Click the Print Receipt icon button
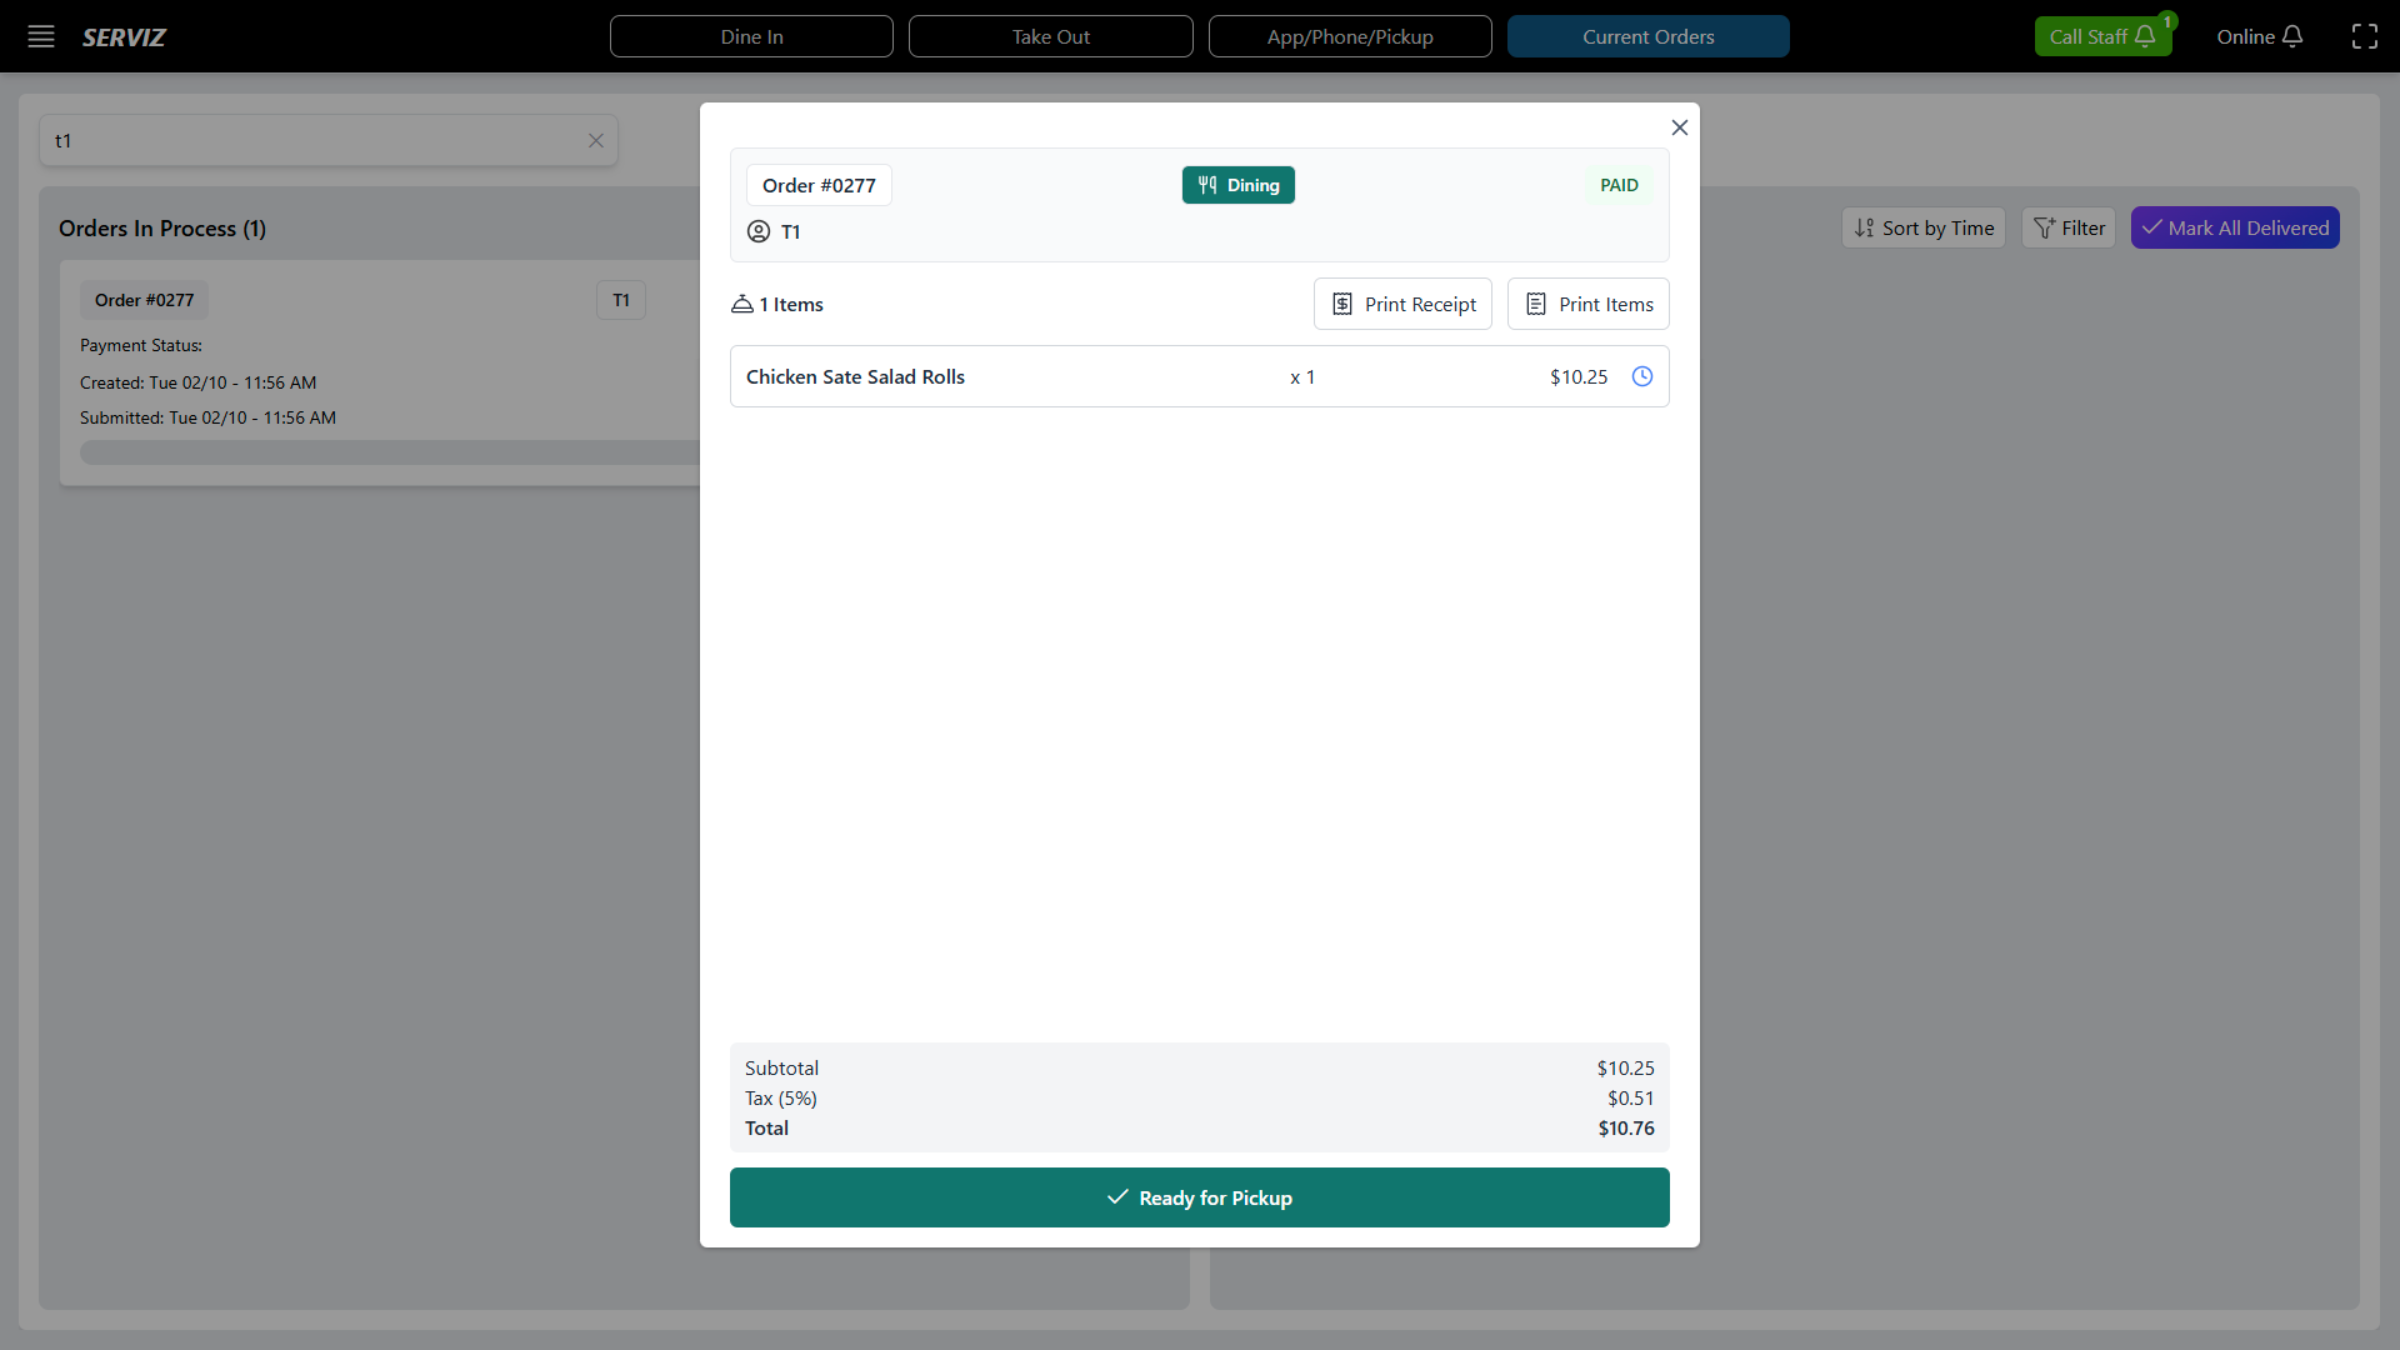Image resolution: width=2400 pixels, height=1350 pixels. tap(1343, 303)
